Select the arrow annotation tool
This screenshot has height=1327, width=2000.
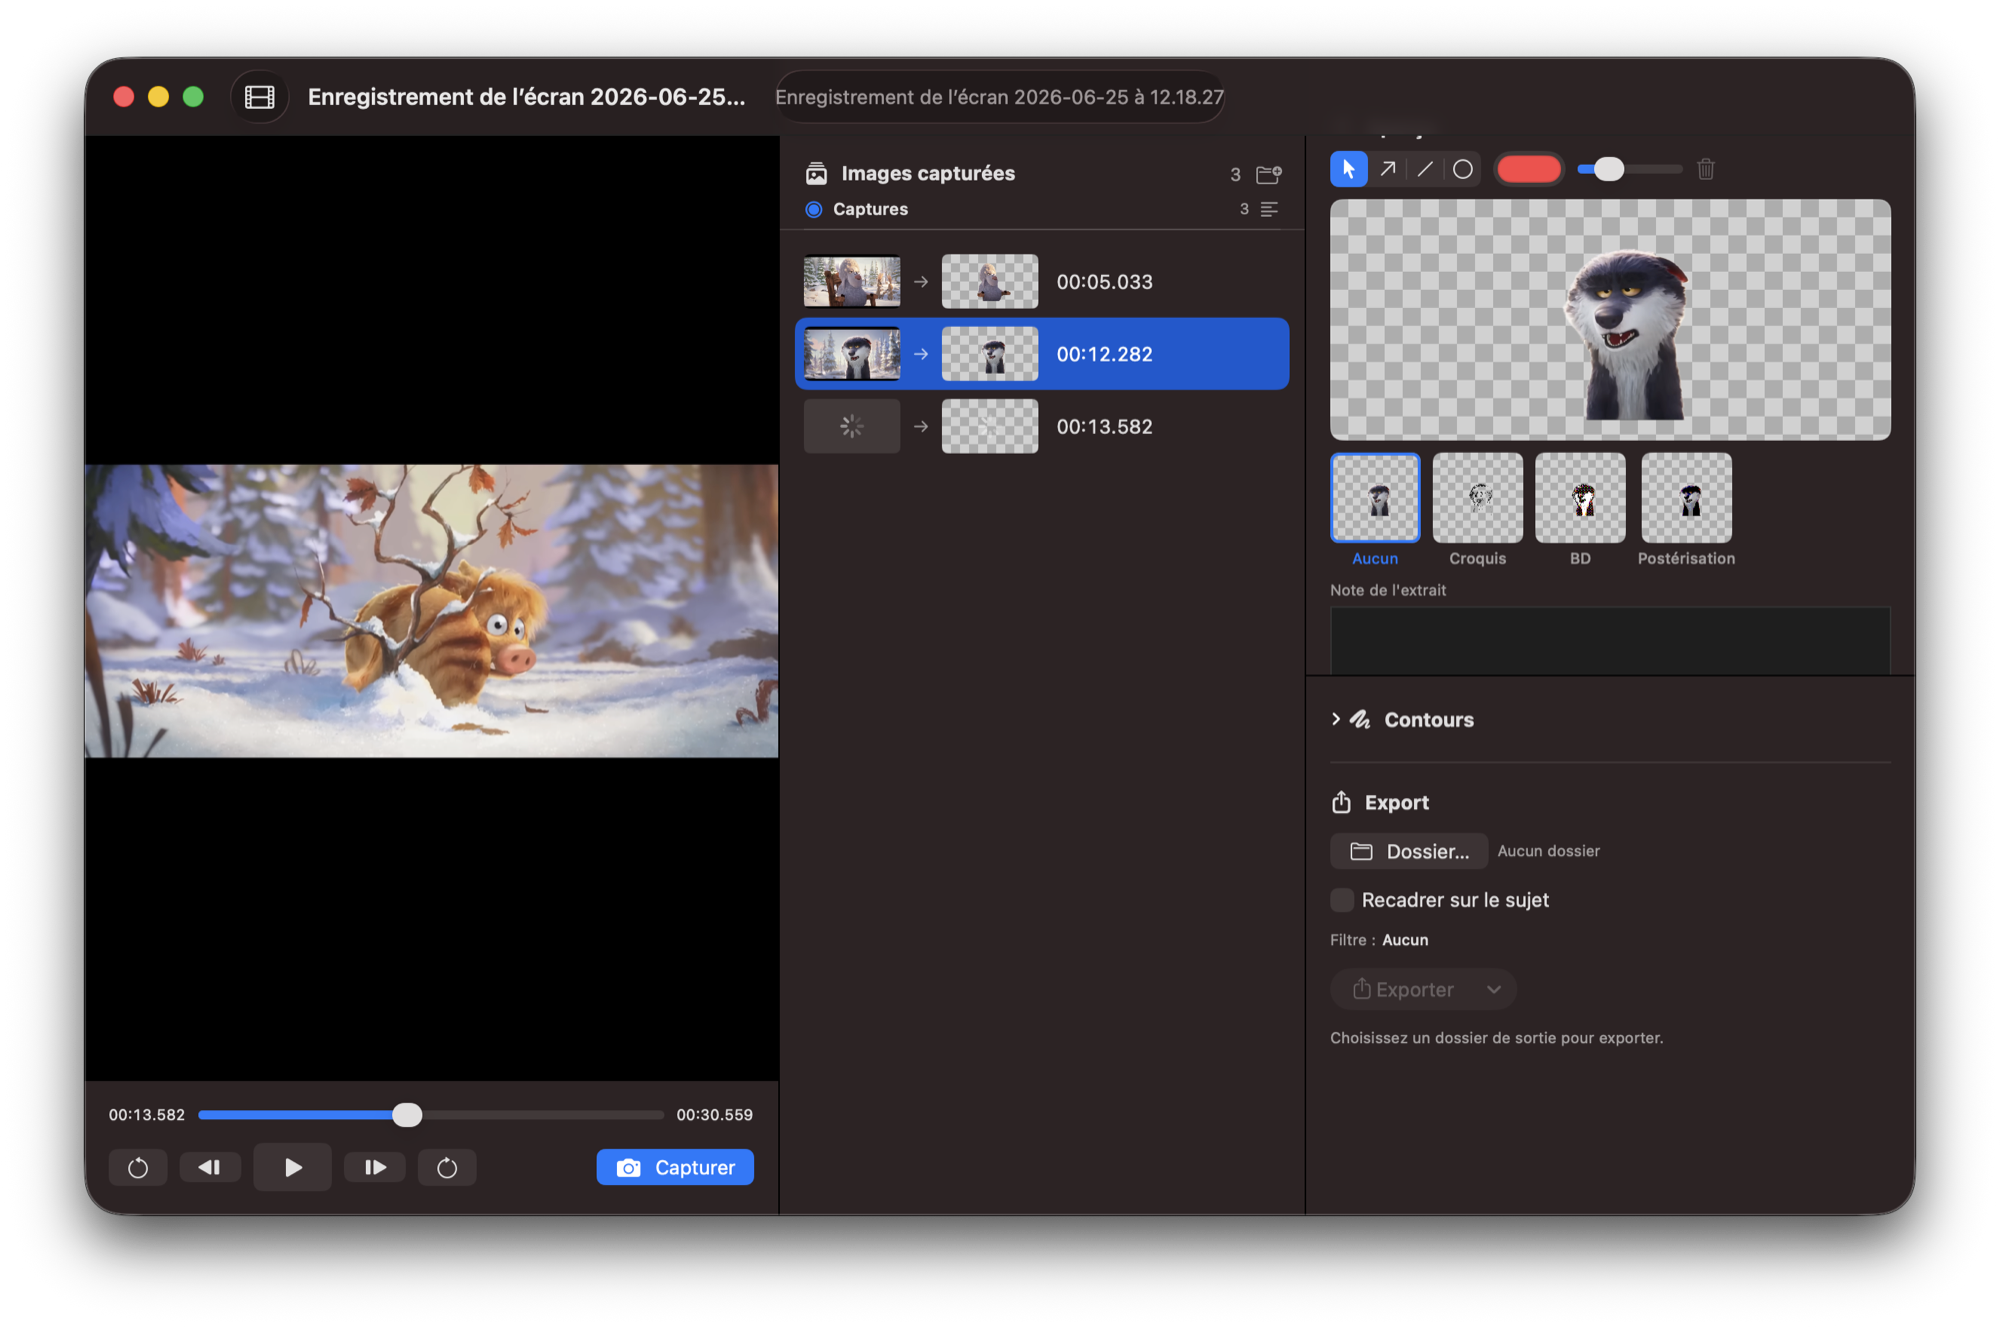[x=1388, y=169]
